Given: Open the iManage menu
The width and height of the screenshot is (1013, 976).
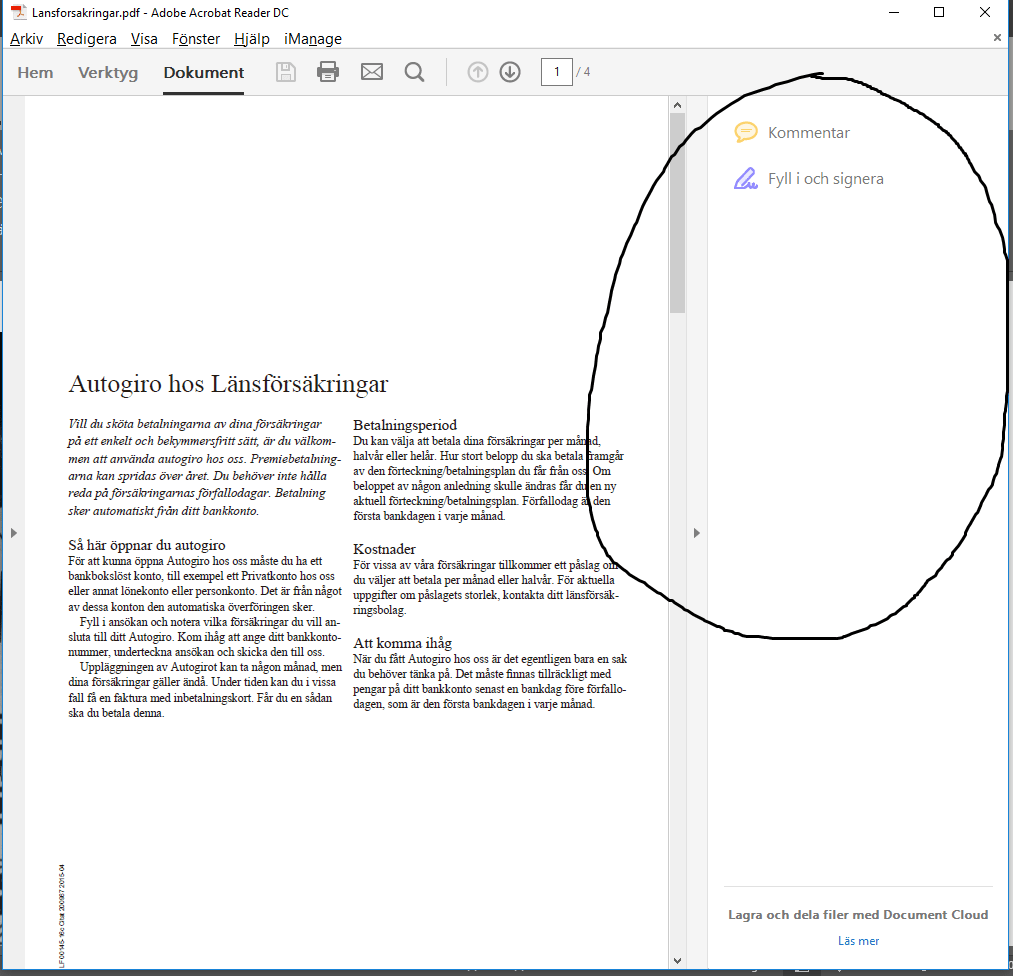Looking at the screenshot, I should pos(311,38).
